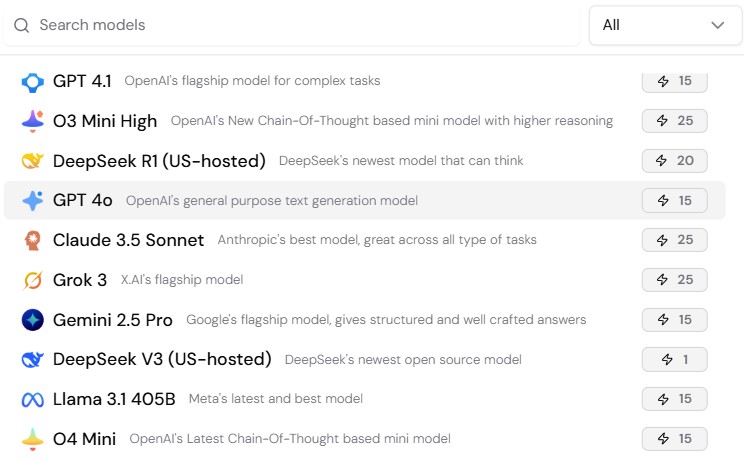
Task: Click the 1 credit badge for DeepSeek V3
Action: (675, 359)
